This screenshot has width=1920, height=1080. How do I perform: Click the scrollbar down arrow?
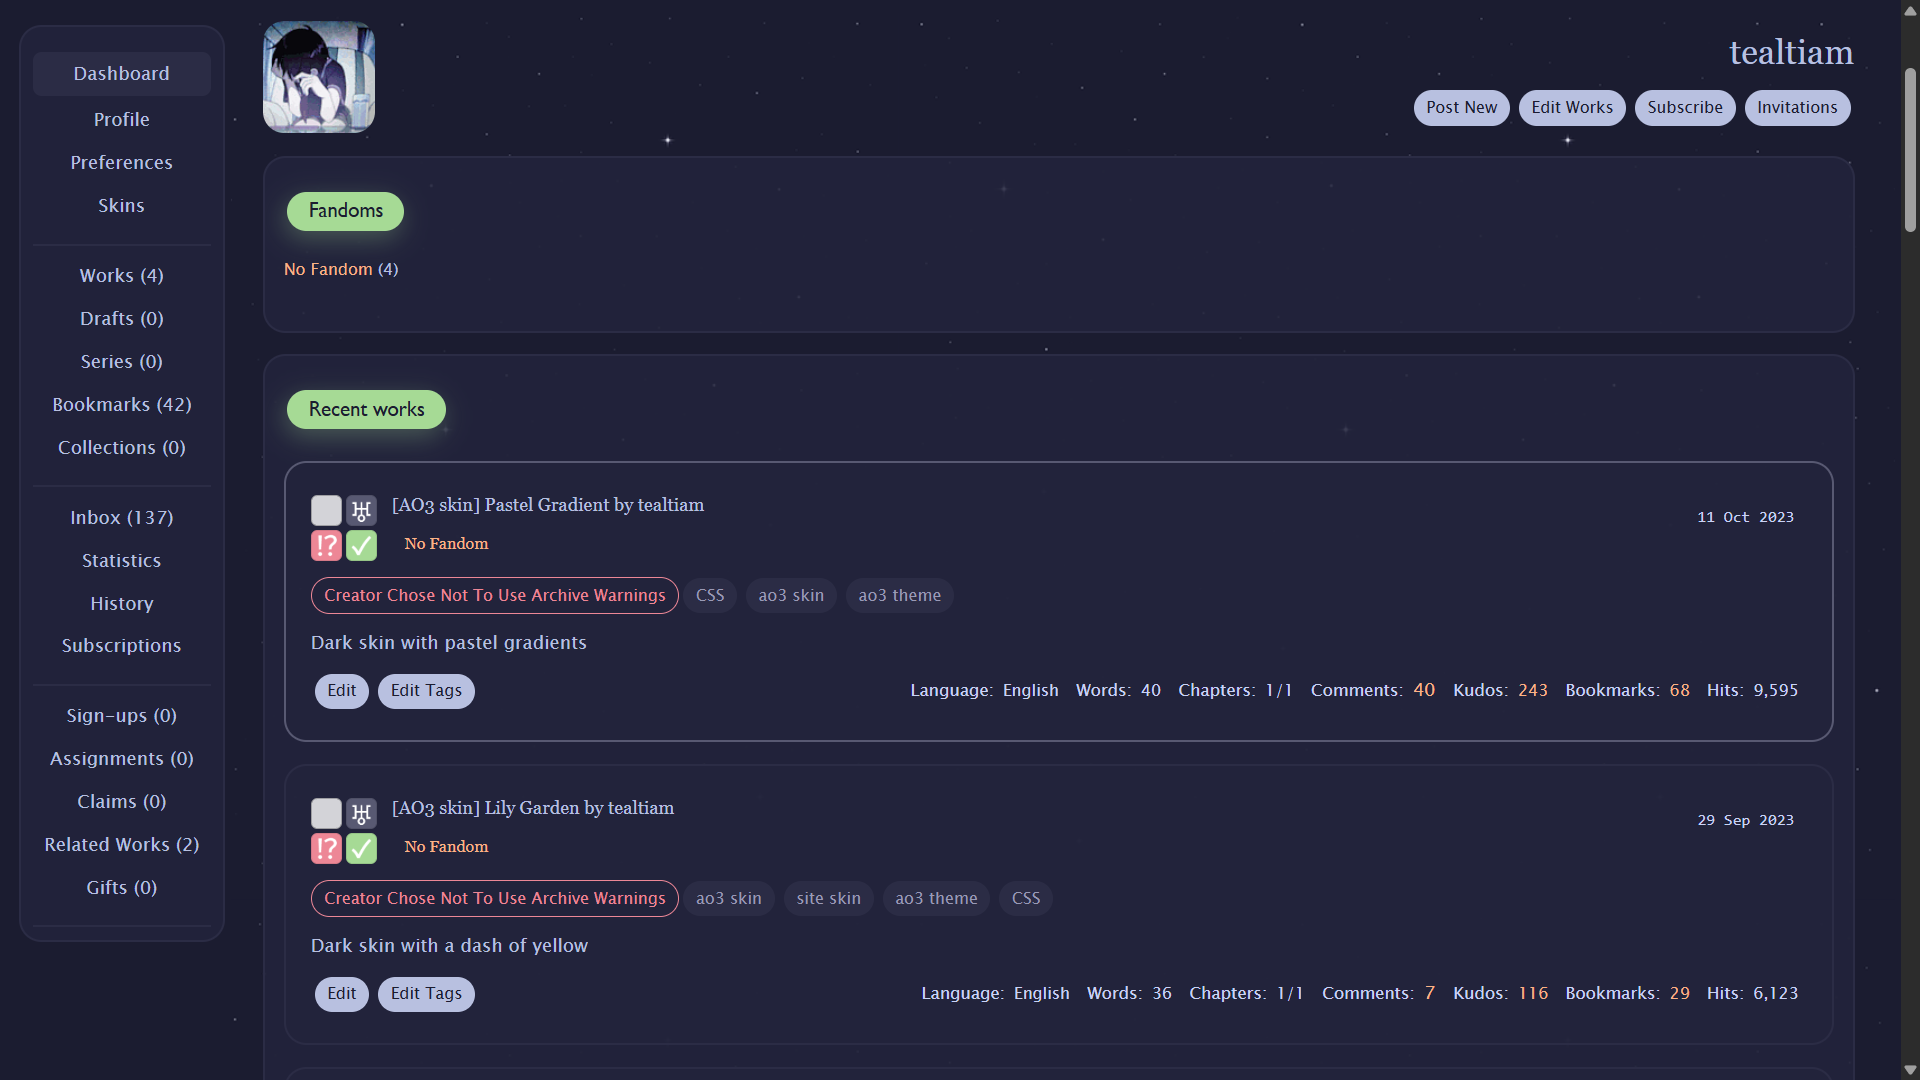click(1910, 1070)
